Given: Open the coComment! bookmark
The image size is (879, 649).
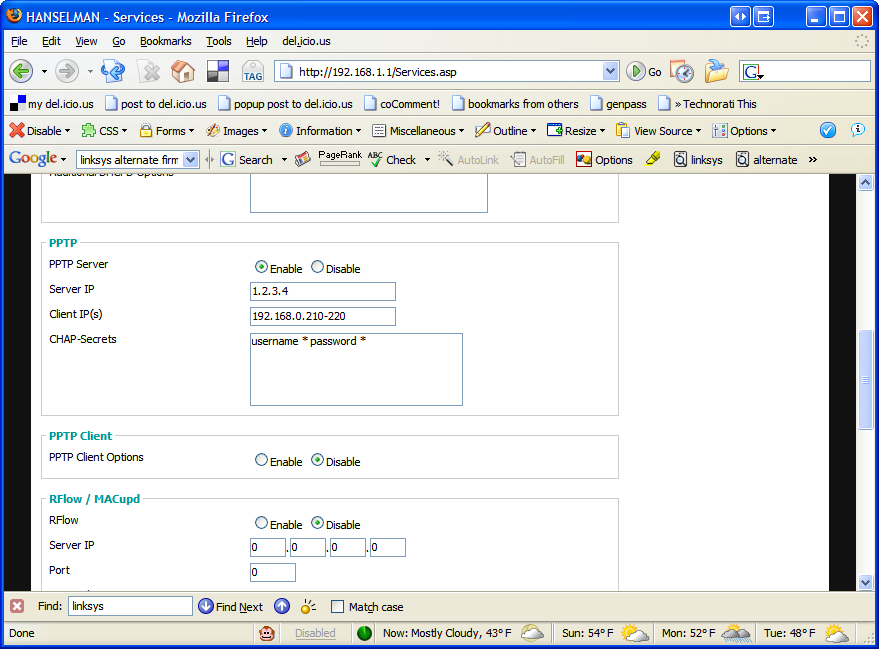Looking at the screenshot, I should point(402,104).
